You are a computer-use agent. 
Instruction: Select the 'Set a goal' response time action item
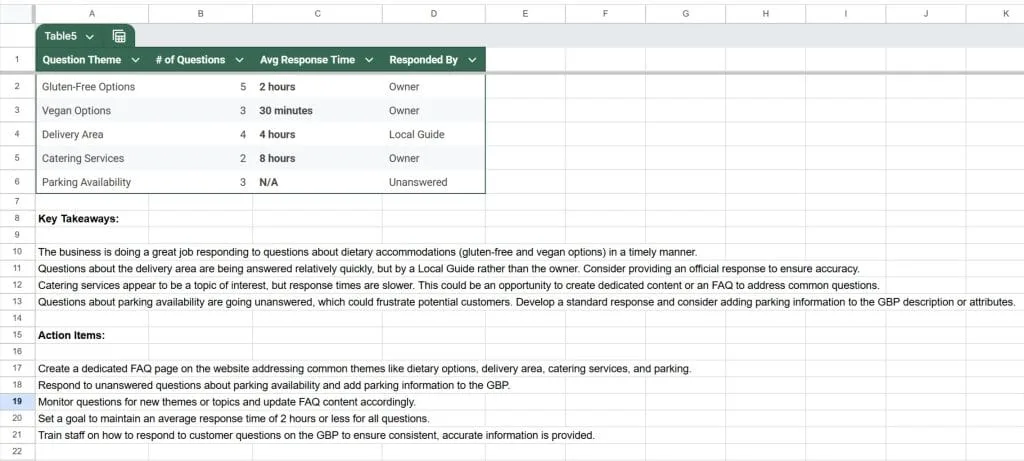pyautogui.click(x=234, y=419)
